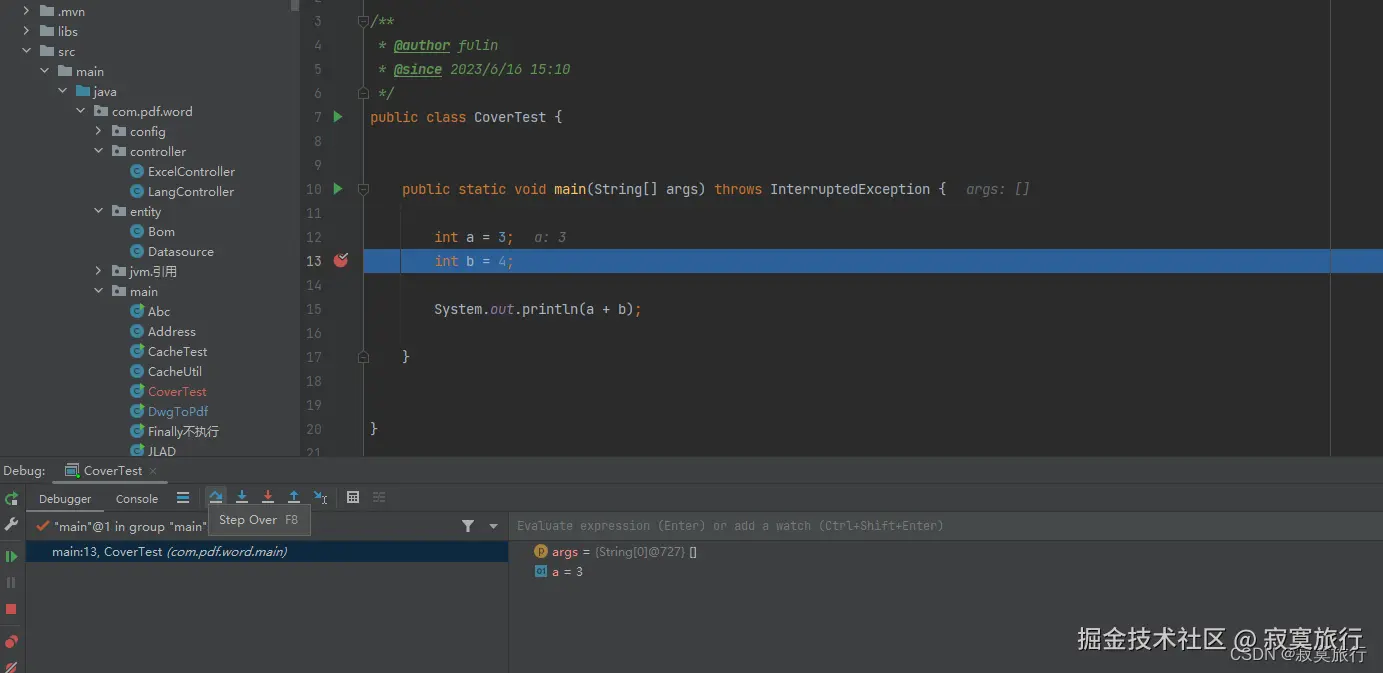Select thread "main"@1 in group "main"
Screen dimensions: 1383x673
coord(130,526)
